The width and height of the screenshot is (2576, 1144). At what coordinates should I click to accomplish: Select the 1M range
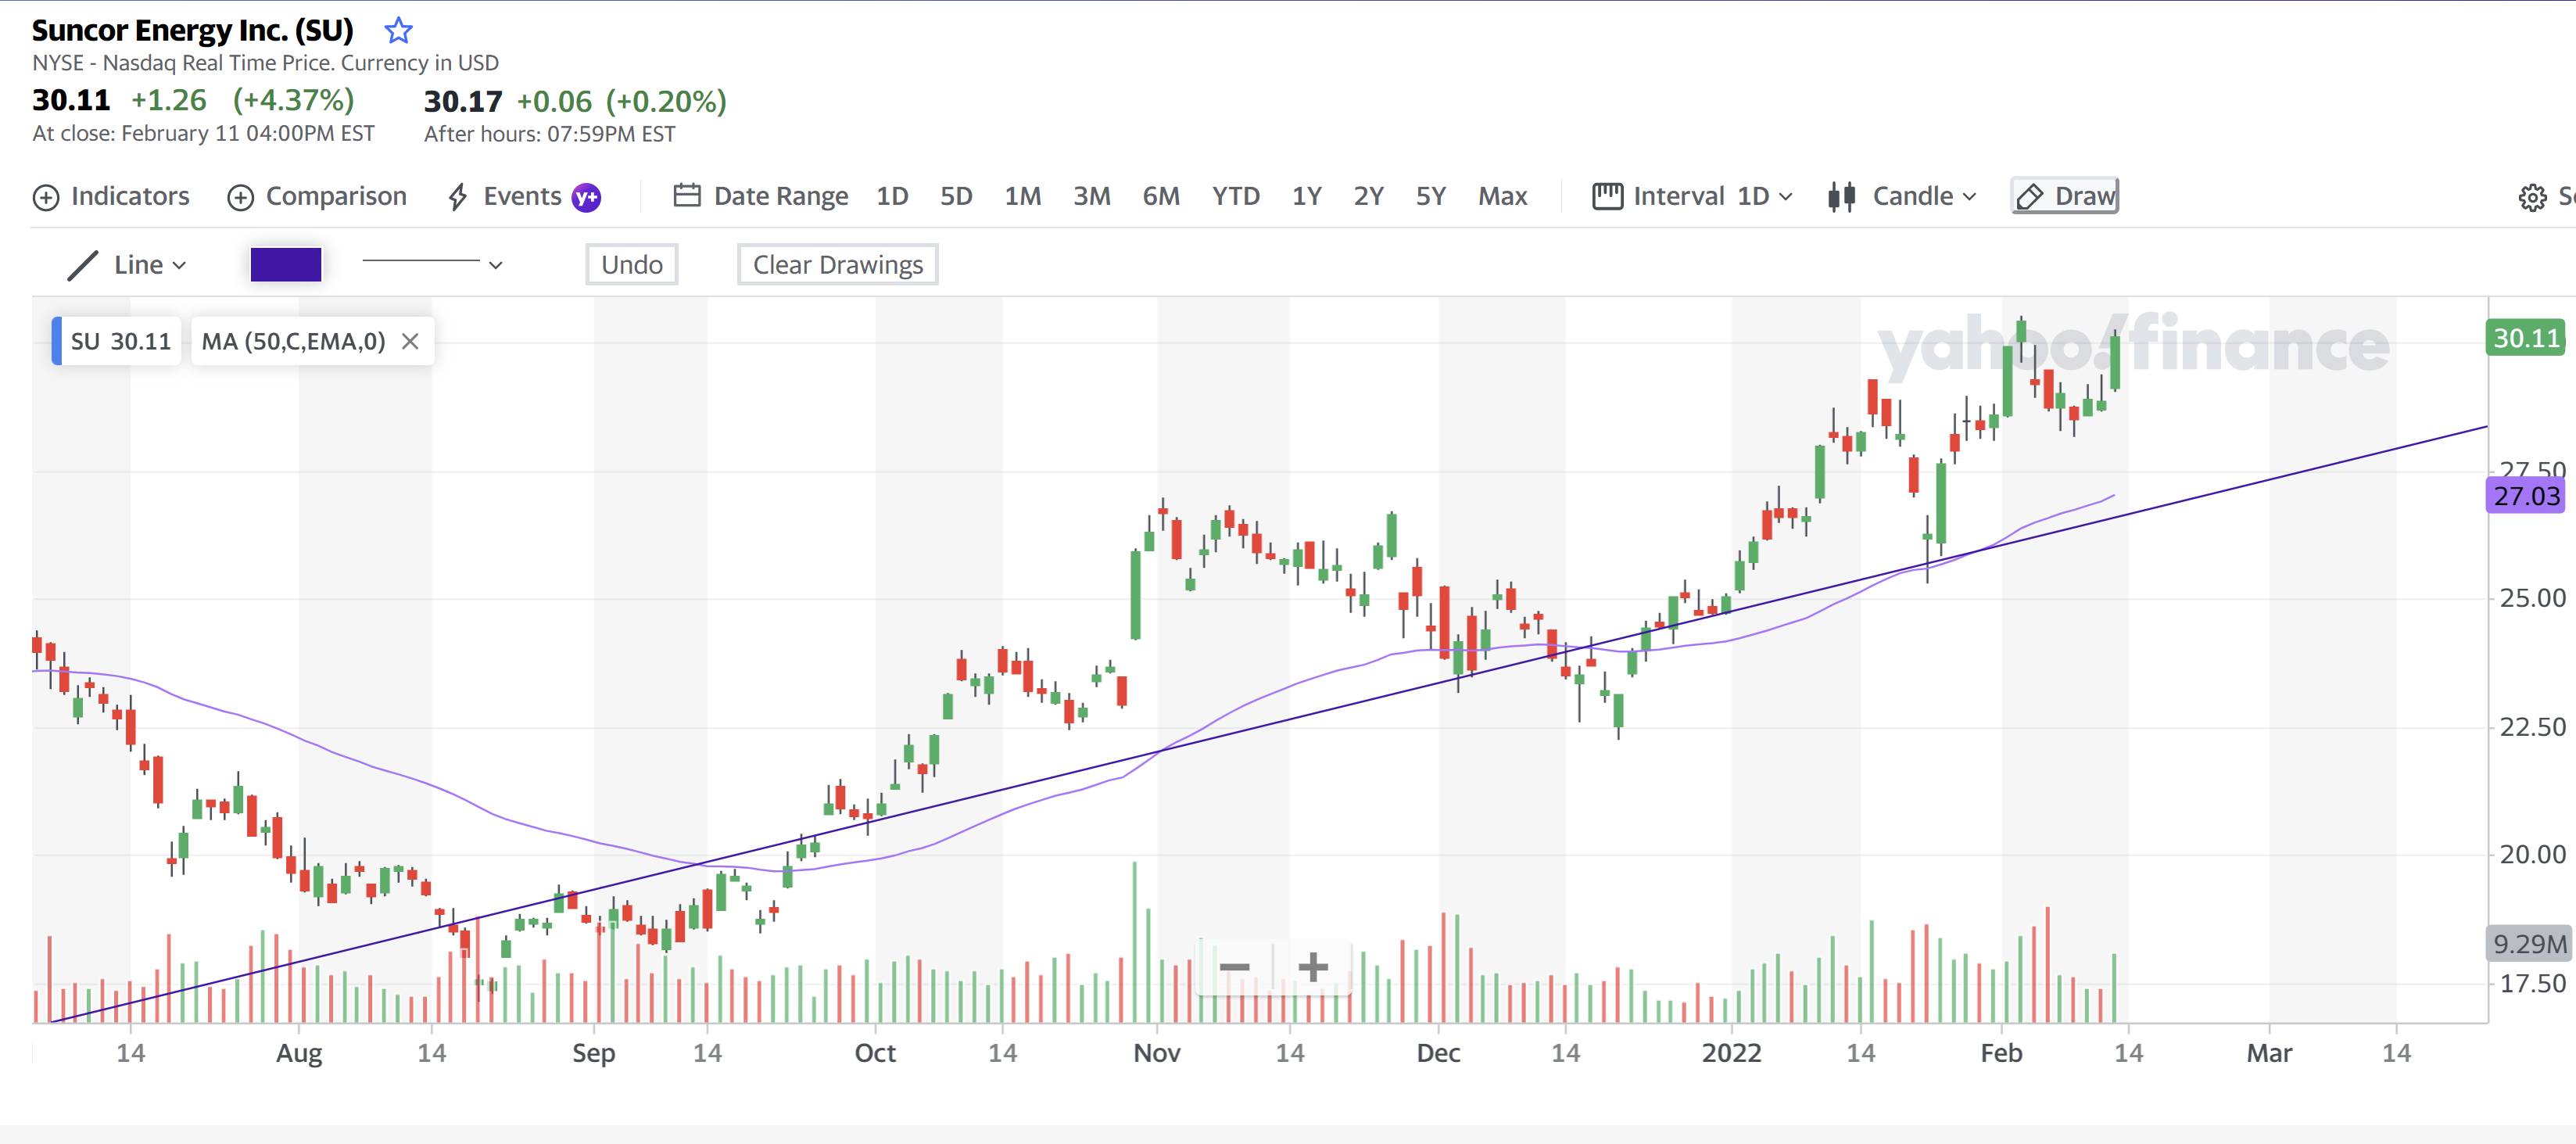[1022, 196]
